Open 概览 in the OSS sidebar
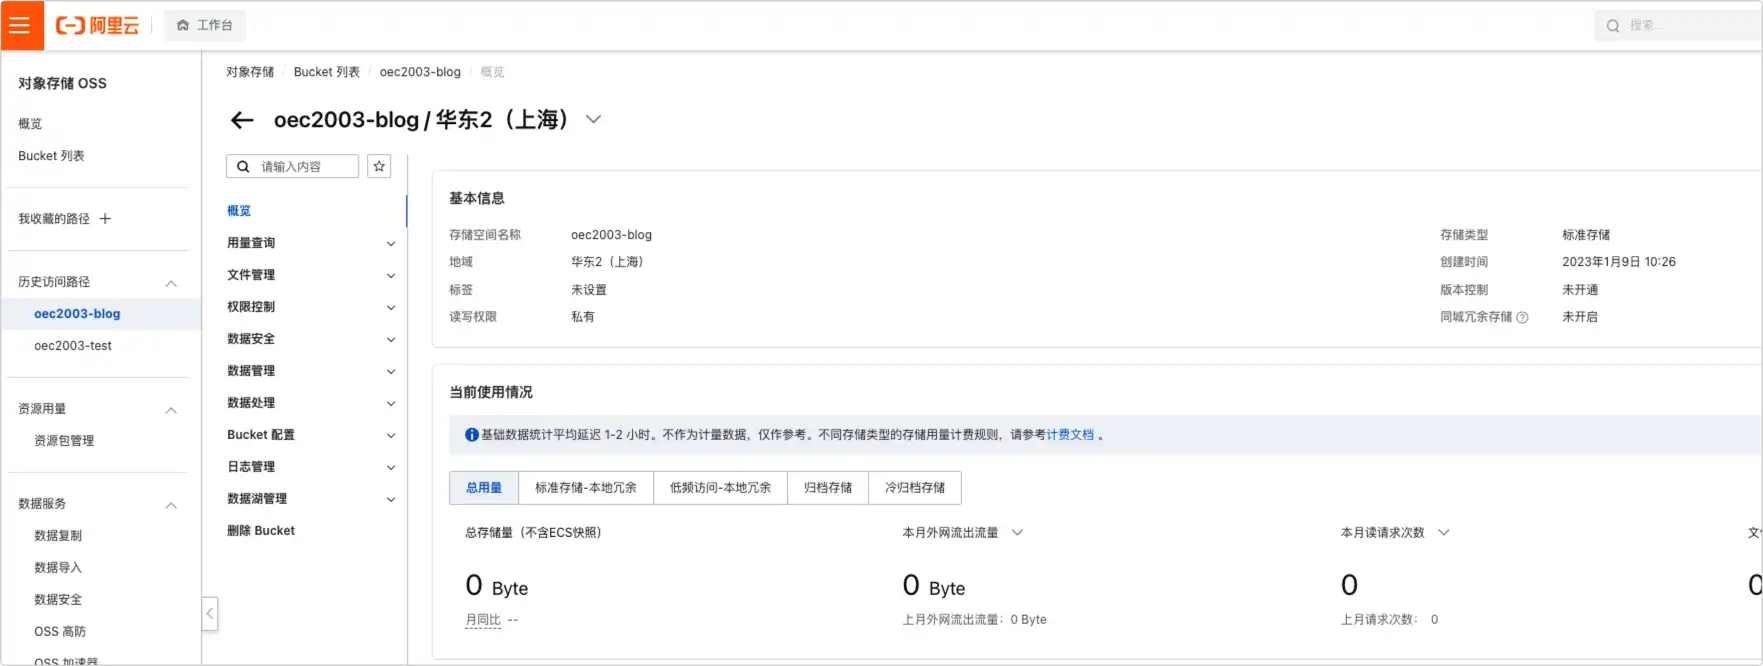The height and width of the screenshot is (666, 1763). [30, 123]
